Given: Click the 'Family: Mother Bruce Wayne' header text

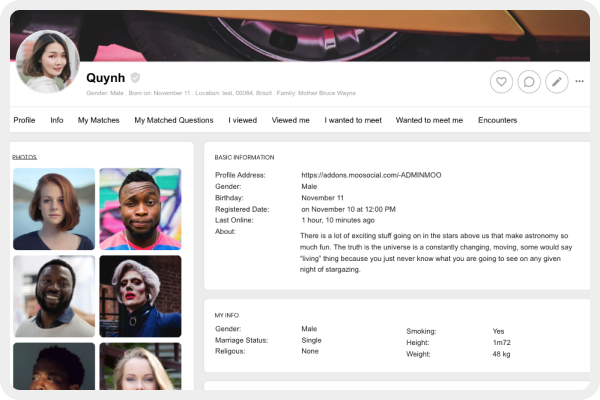Looking at the screenshot, I should [x=316, y=93].
